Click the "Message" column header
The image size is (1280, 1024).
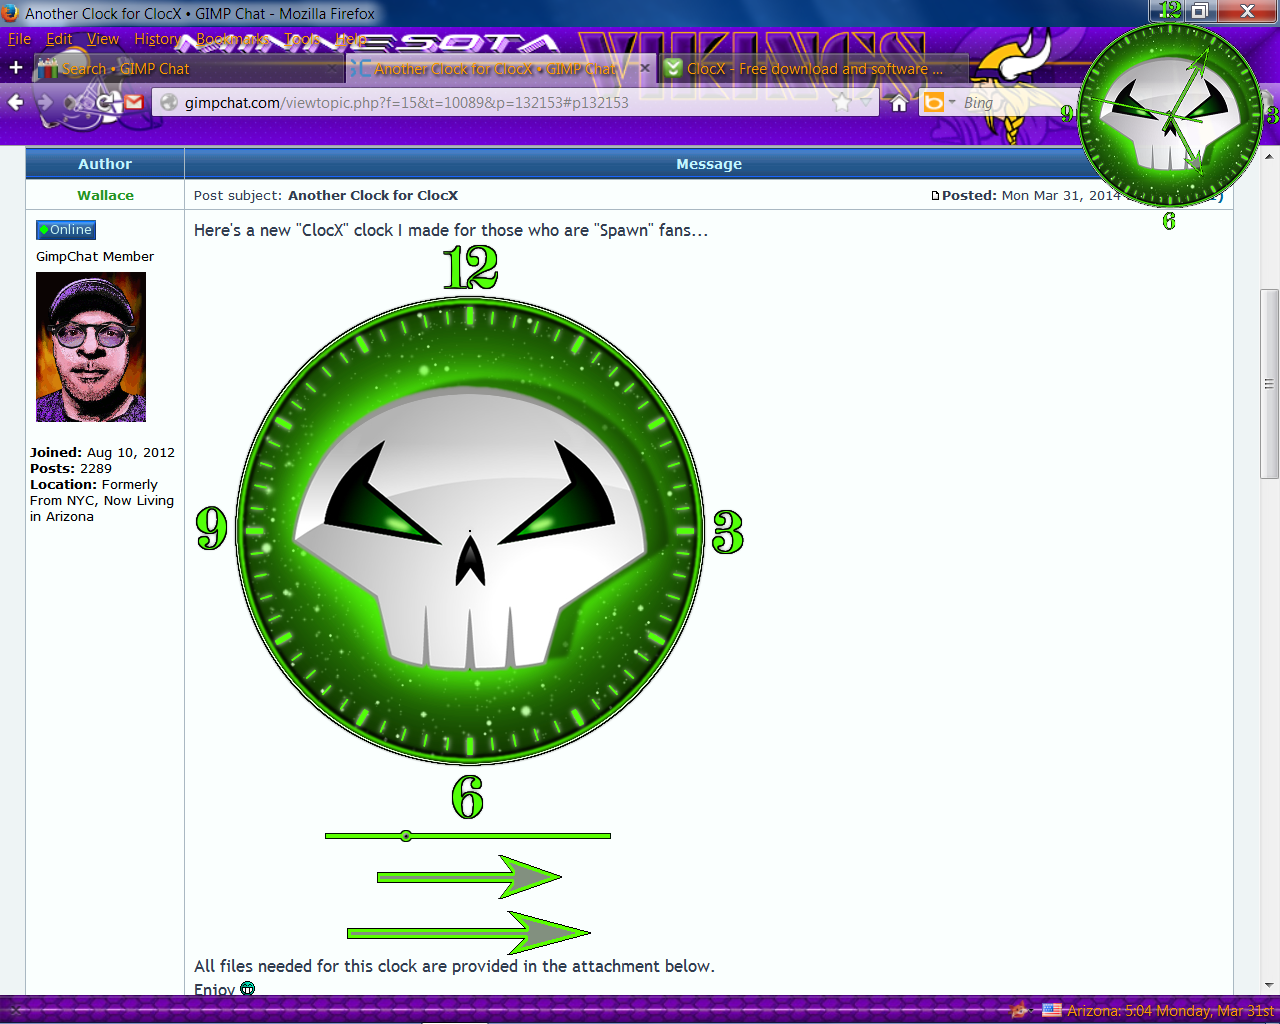point(709,164)
